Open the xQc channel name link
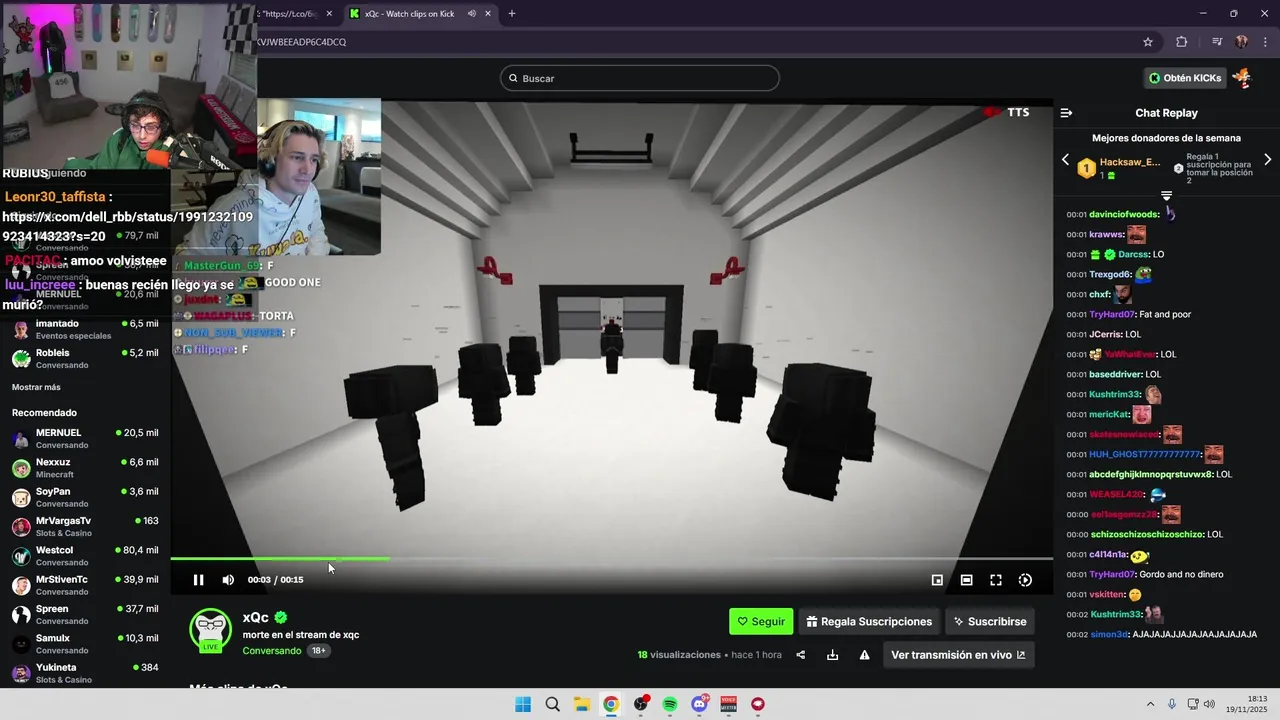Screen dimensions: 1280x720 coord(255,617)
